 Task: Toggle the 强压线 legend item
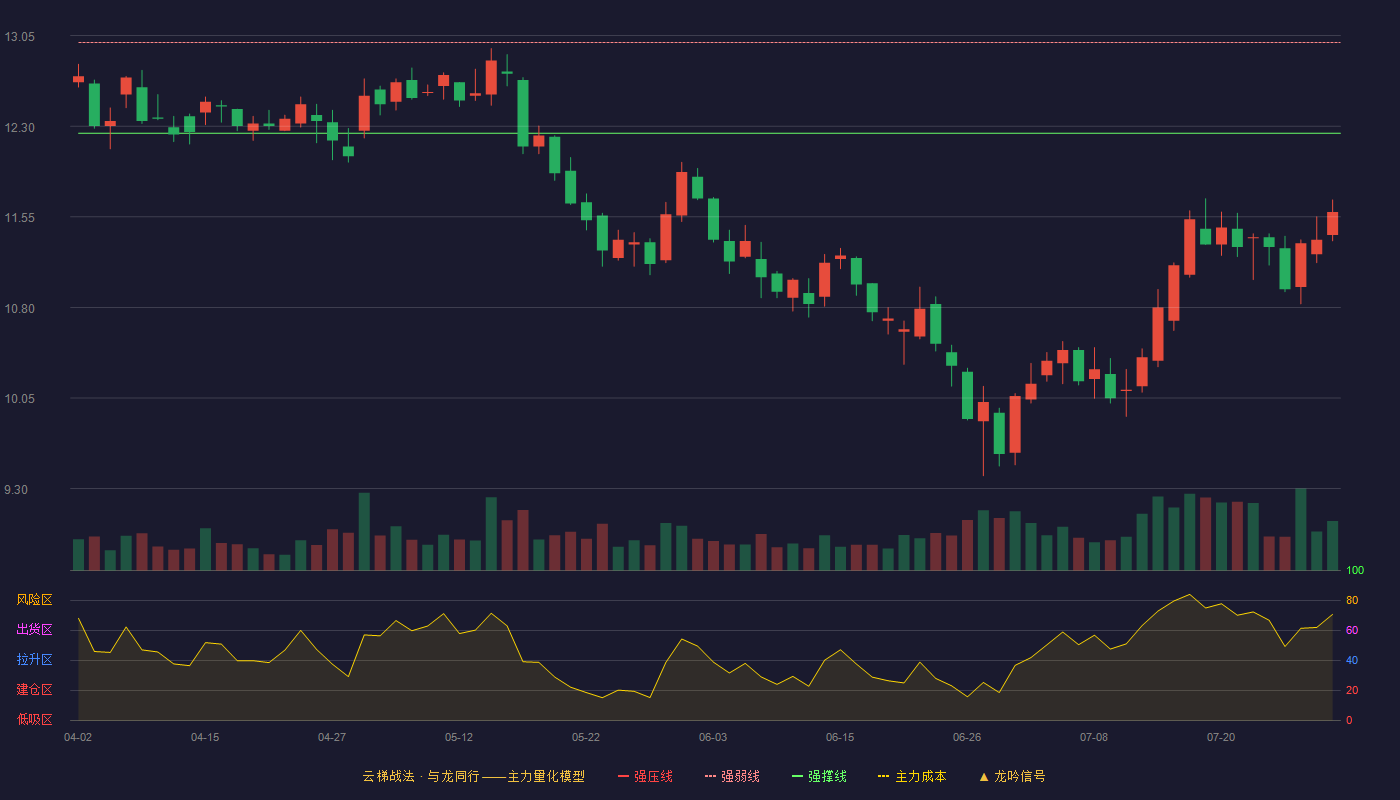pyautogui.click(x=645, y=776)
